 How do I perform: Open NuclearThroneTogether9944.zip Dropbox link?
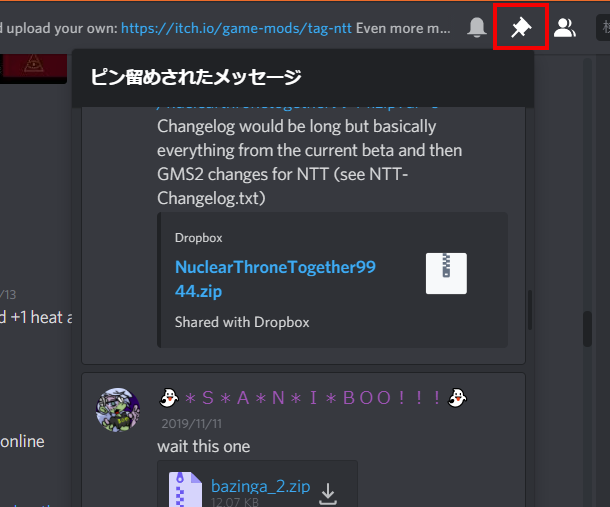coord(275,279)
